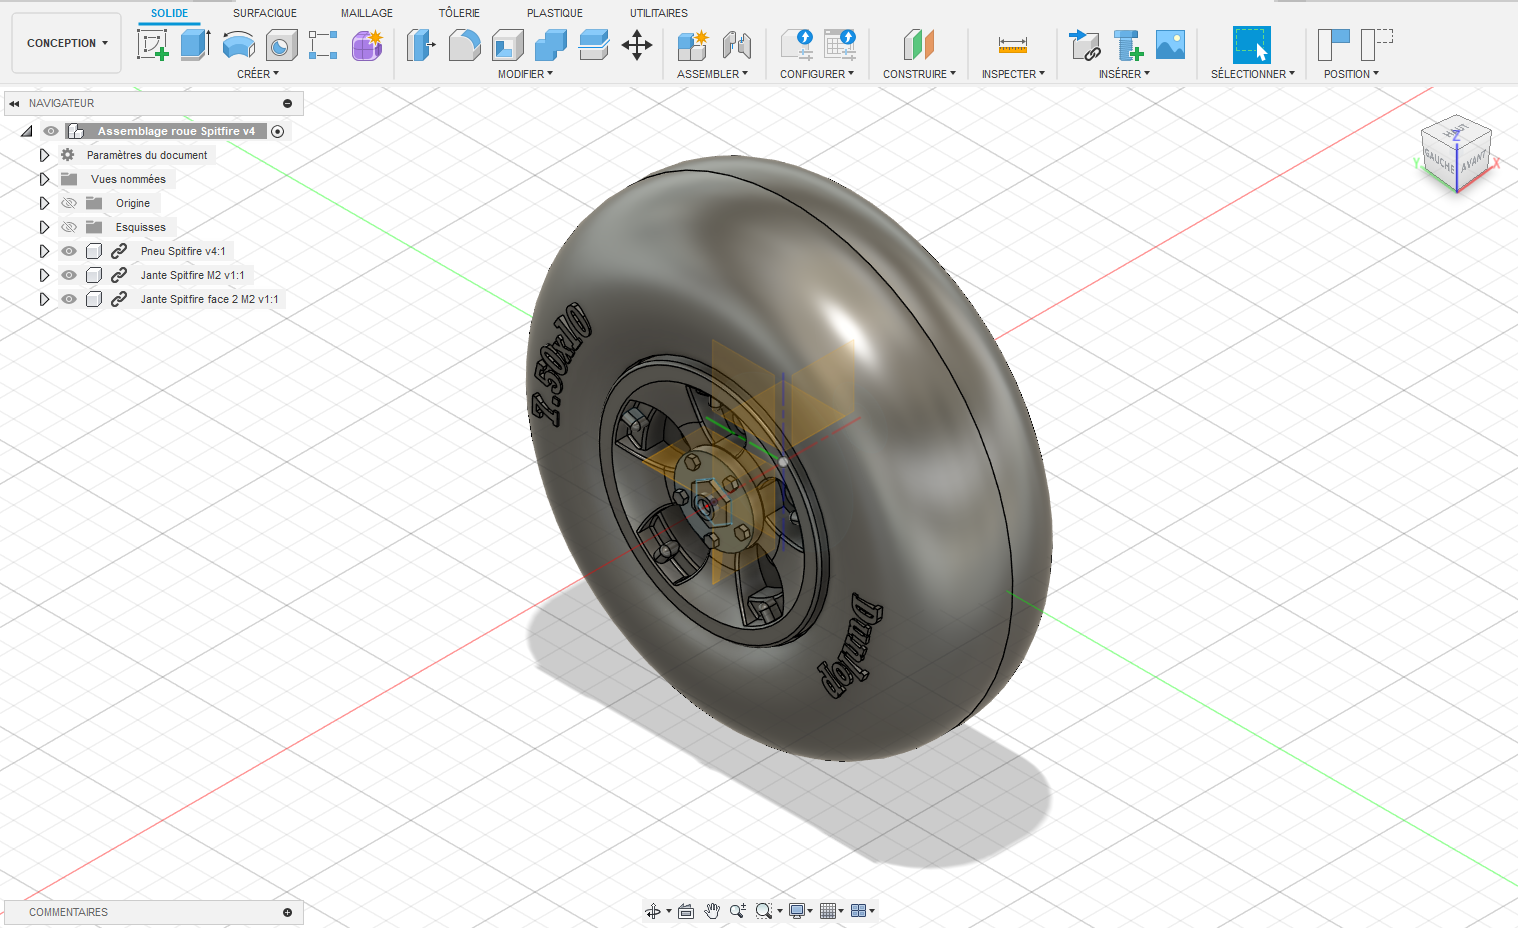The width and height of the screenshot is (1518, 928).
Task: Collapse the Assemblage roue Spitfire root node
Action: pos(27,131)
